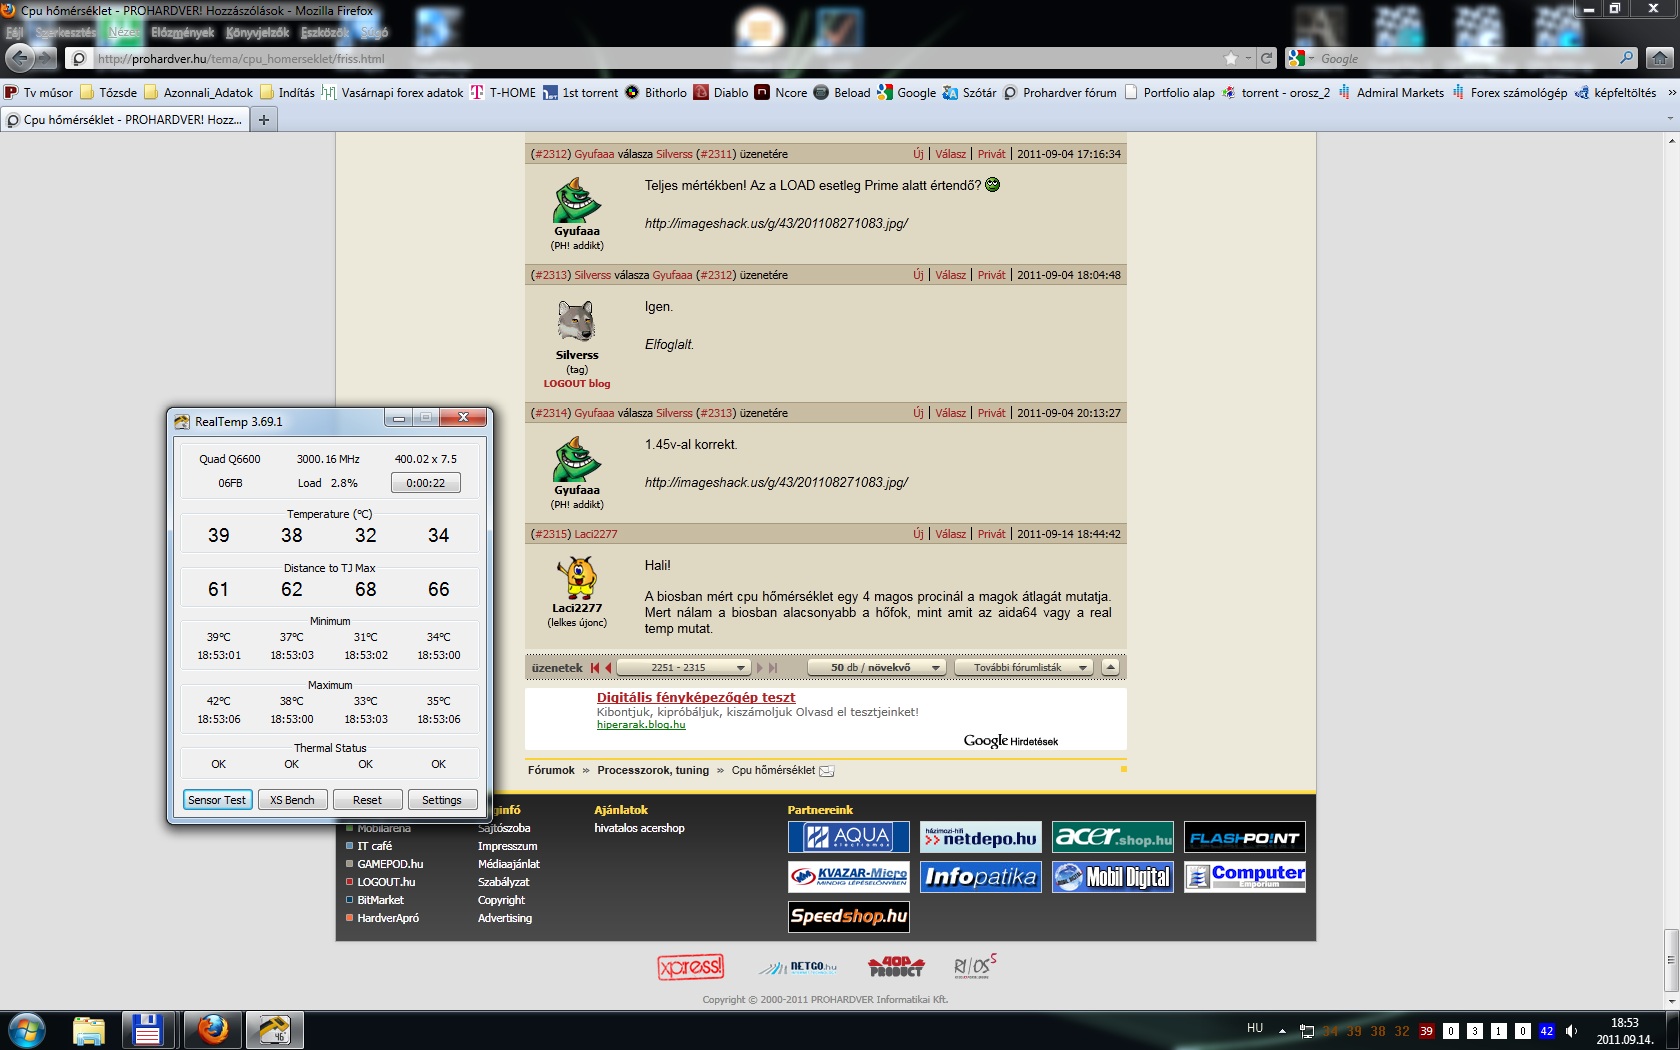Go to the previous message page arrow
This screenshot has width=1680, height=1050.
(608, 668)
